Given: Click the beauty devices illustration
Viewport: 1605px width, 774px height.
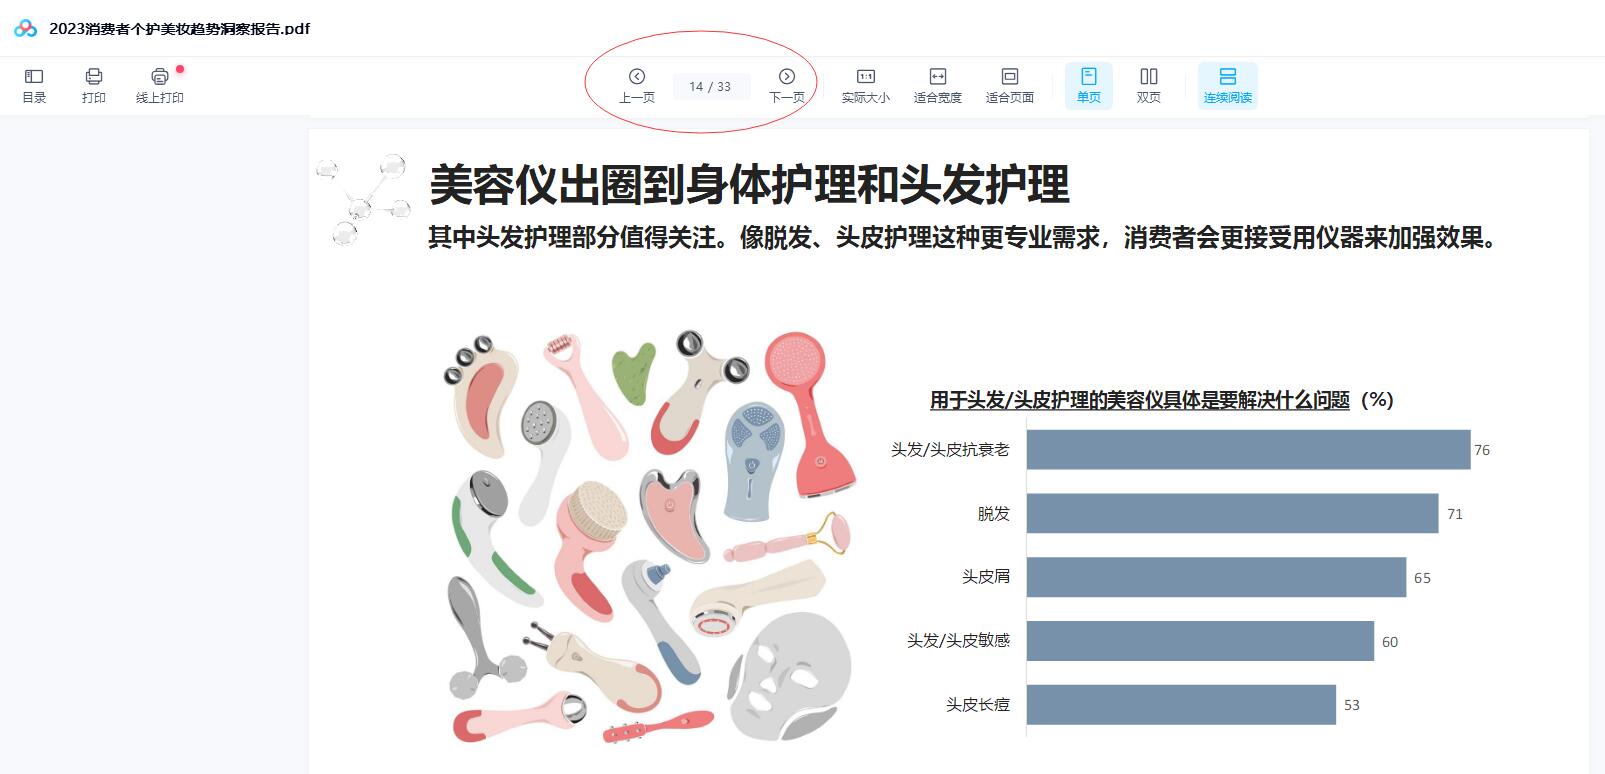Looking at the screenshot, I should (650, 537).
